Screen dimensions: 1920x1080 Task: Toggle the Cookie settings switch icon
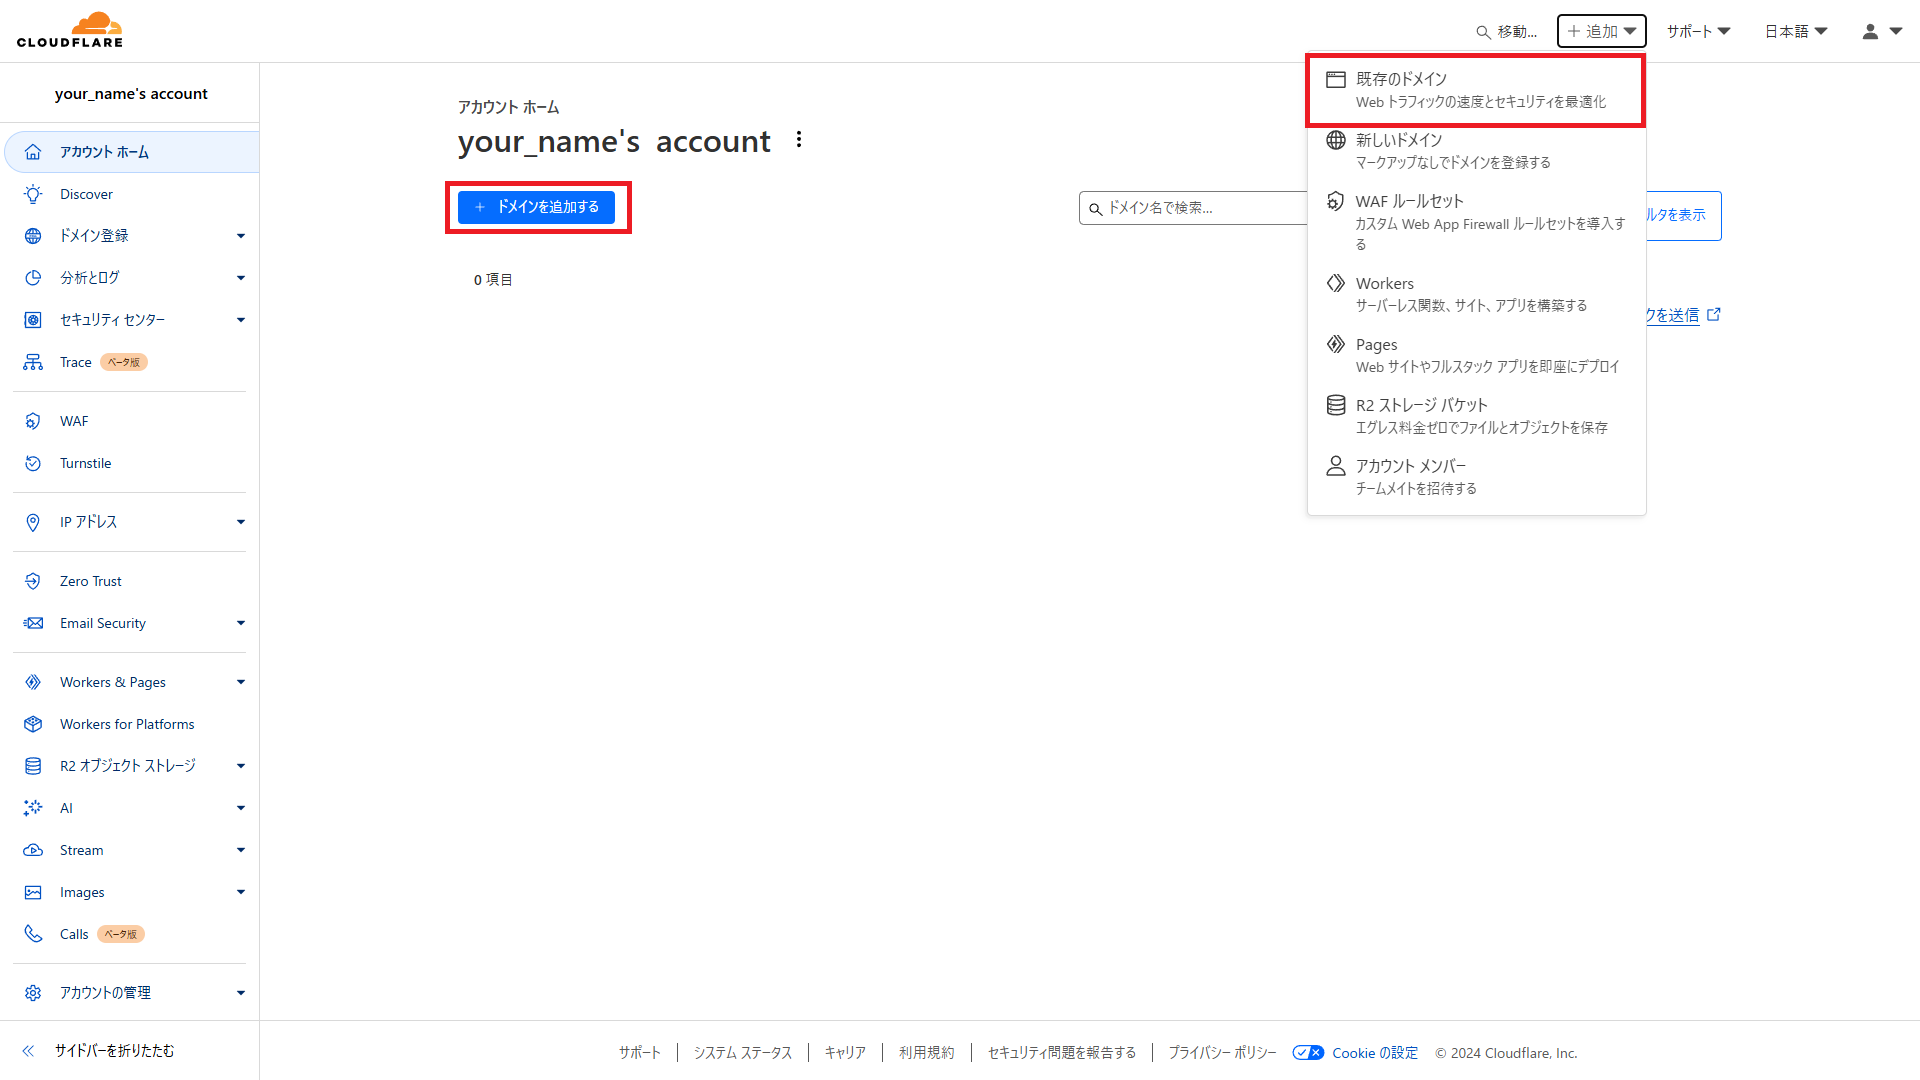click(1308, 1052)
